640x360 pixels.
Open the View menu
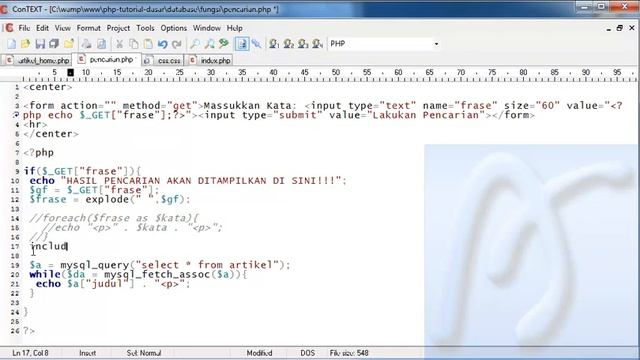[62, 28]
